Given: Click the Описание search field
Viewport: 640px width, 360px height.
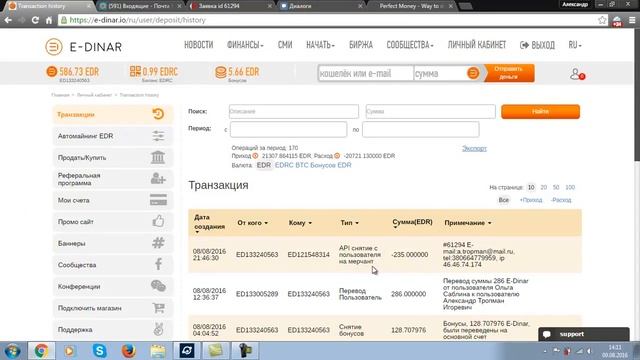Looking at the screenshot, I should (x=294, y=111).
